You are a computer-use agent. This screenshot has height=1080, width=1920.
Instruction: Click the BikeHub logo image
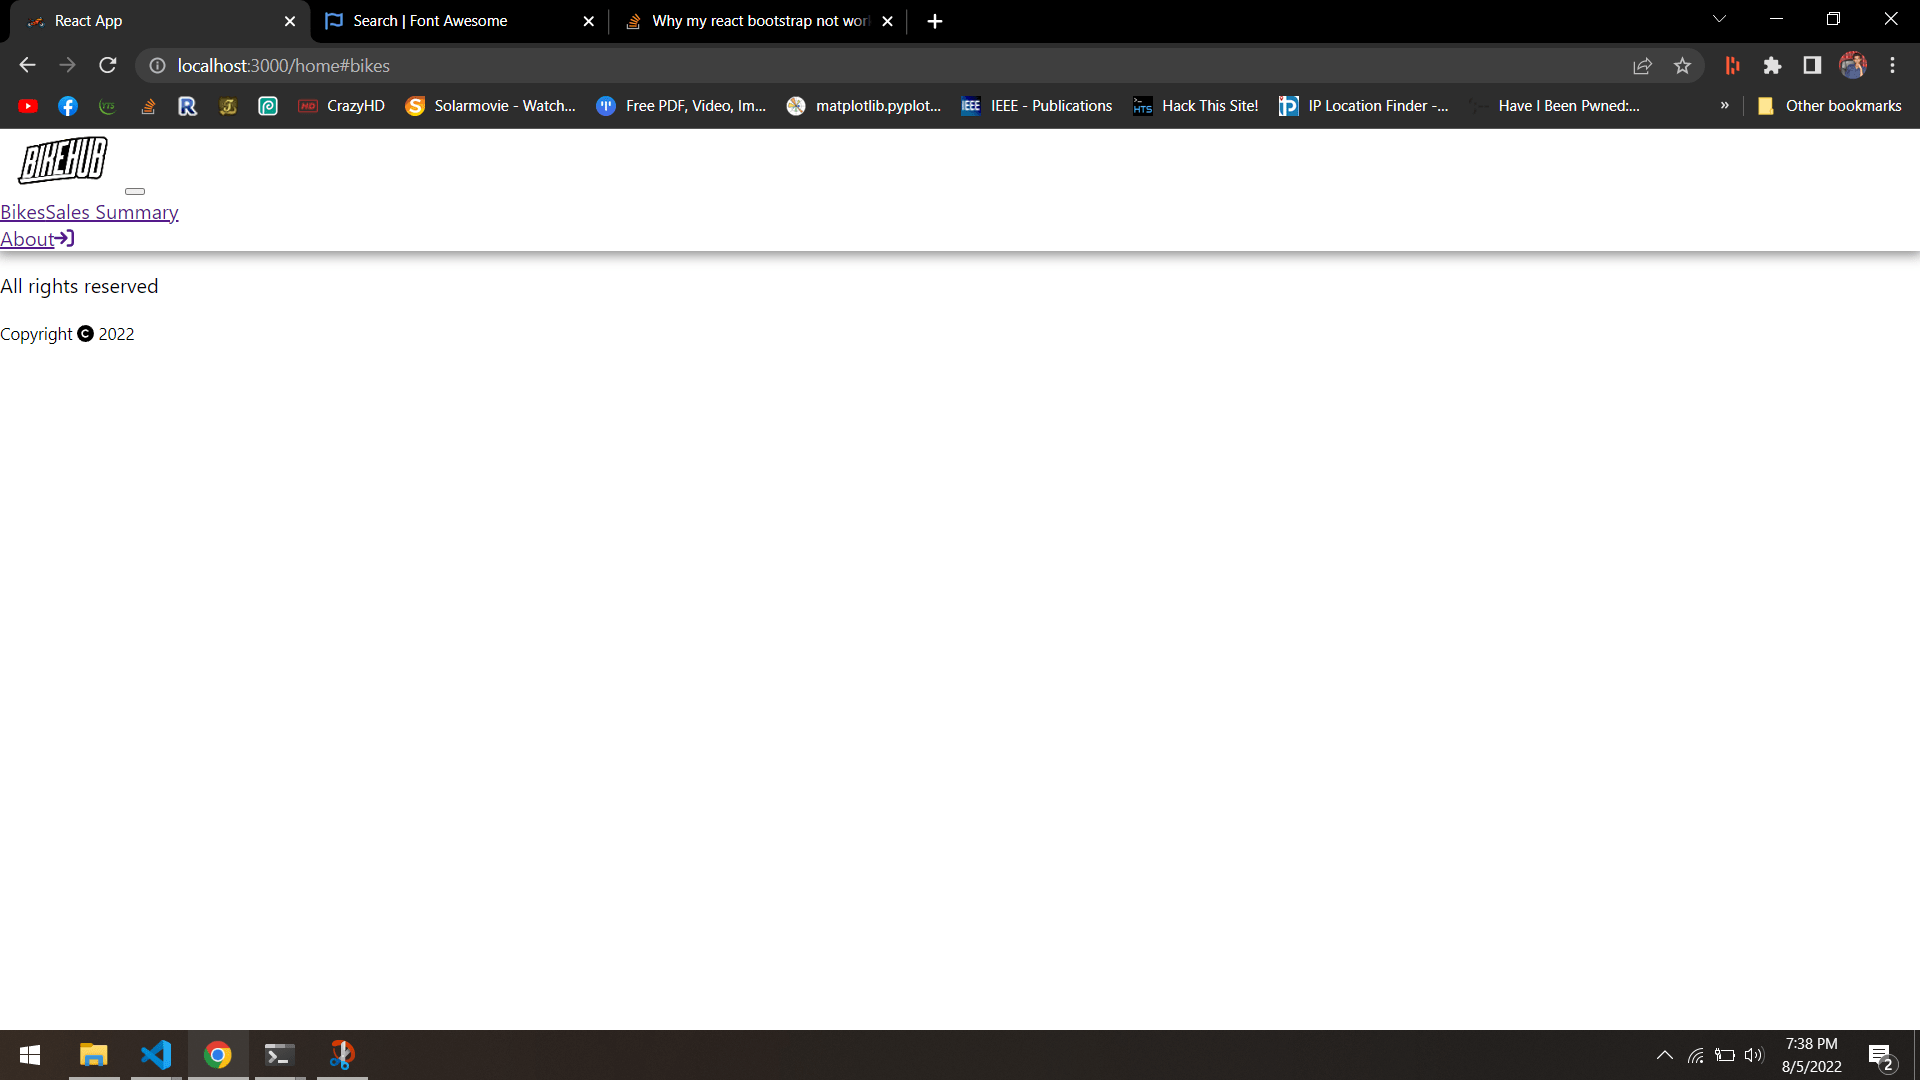[61, 160]
